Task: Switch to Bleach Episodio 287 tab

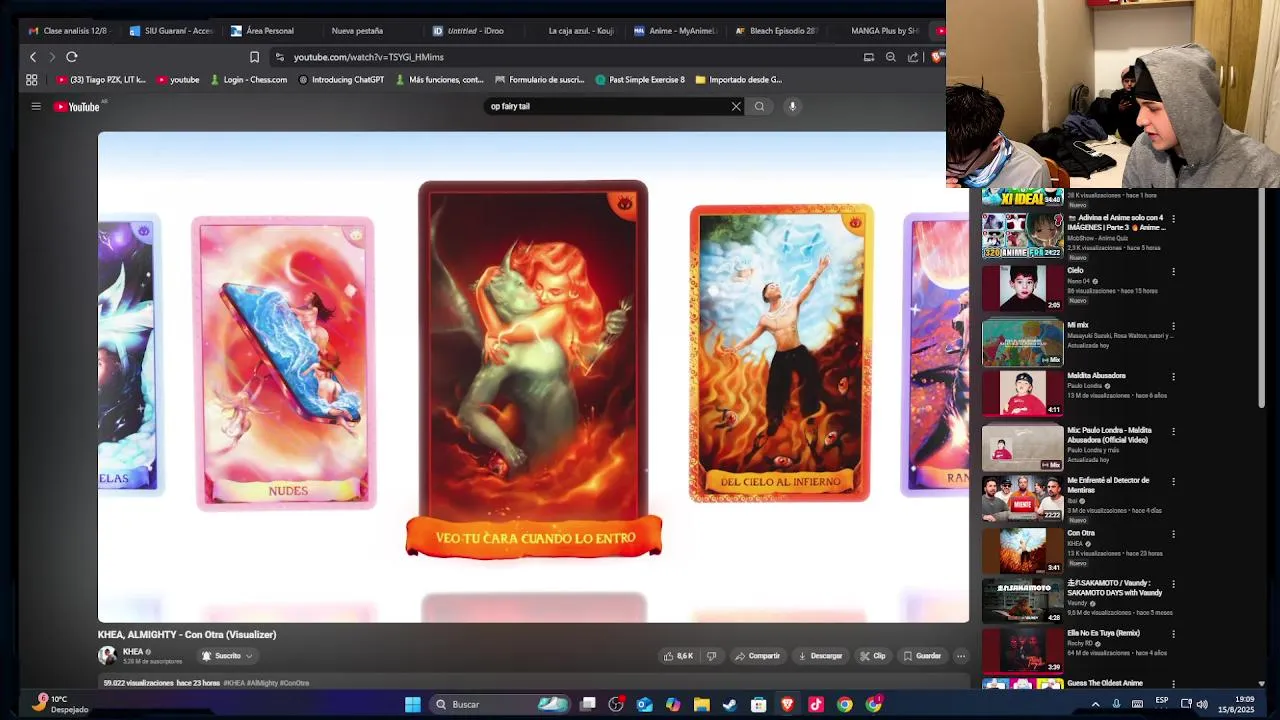Action: (776, 31)
